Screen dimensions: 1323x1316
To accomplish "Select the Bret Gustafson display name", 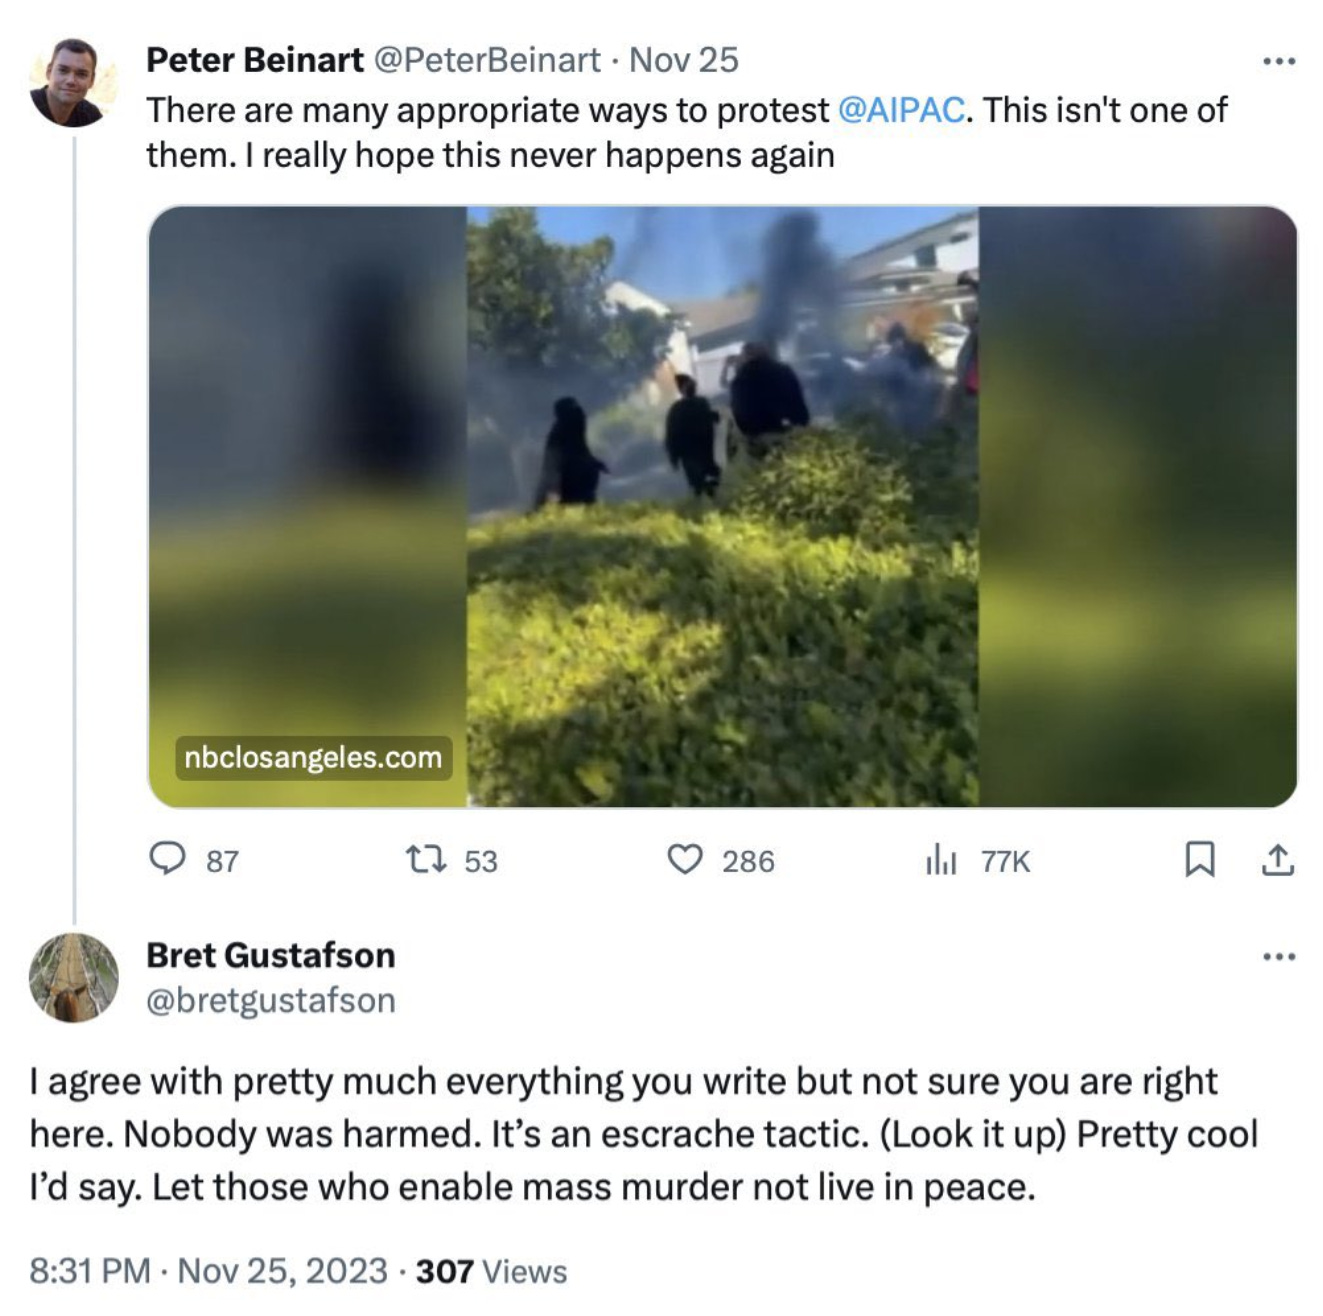I will [x=271, y=955].
